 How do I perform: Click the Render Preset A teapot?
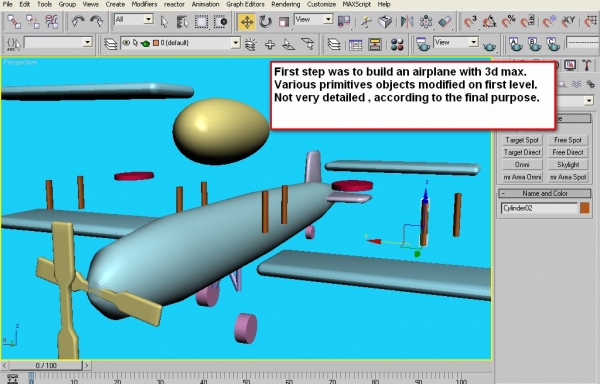coord(515,44)
